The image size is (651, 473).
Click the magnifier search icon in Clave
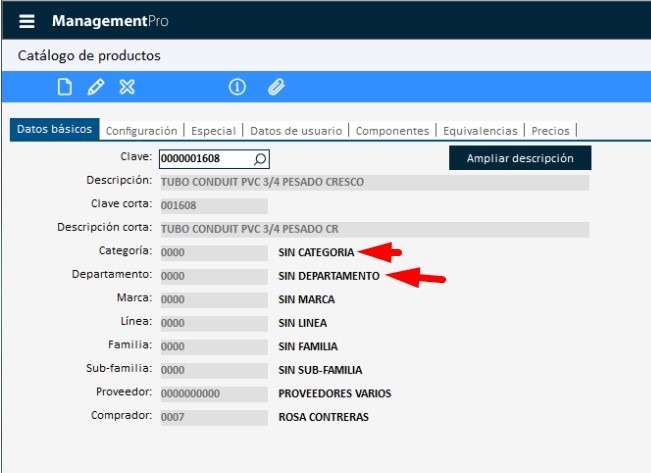(x=260, y=159)
